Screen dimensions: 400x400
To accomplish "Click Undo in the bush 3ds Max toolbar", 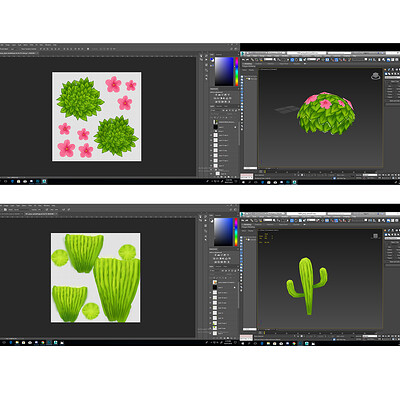I will [x=243, y=59].
